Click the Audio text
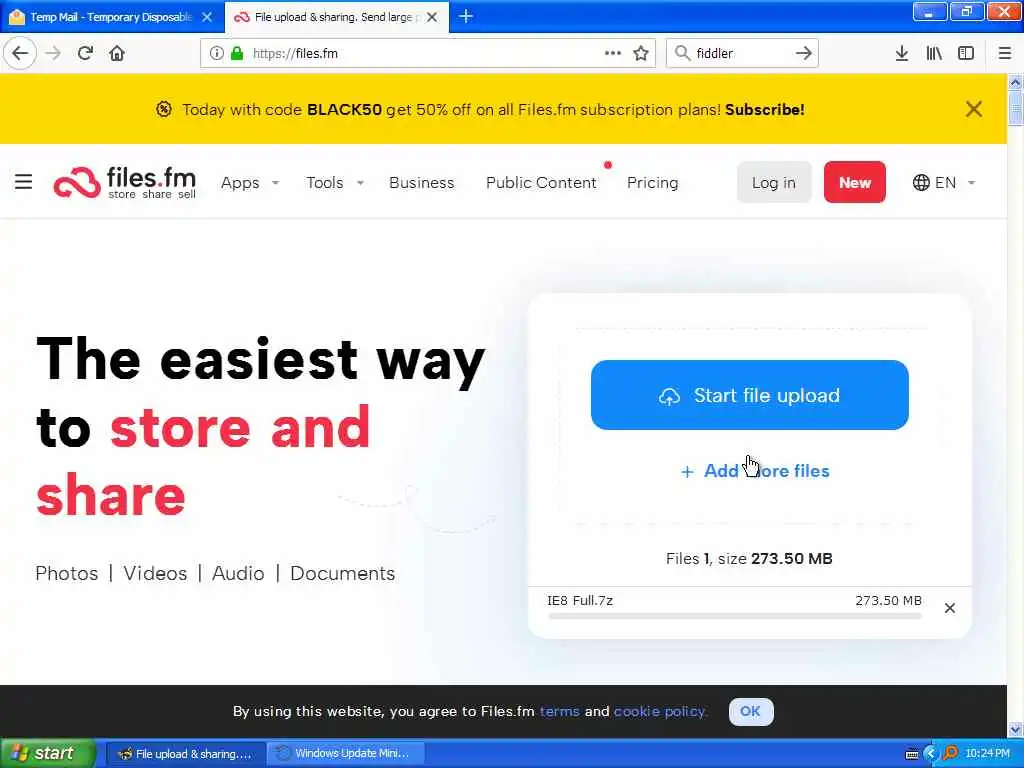This screenshot has width=1024, height=768. point(238,573)
